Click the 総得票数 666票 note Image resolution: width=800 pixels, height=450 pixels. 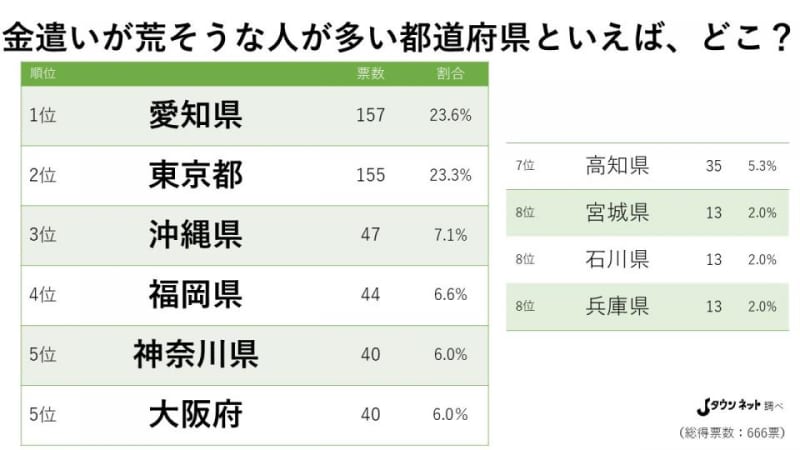732,433
